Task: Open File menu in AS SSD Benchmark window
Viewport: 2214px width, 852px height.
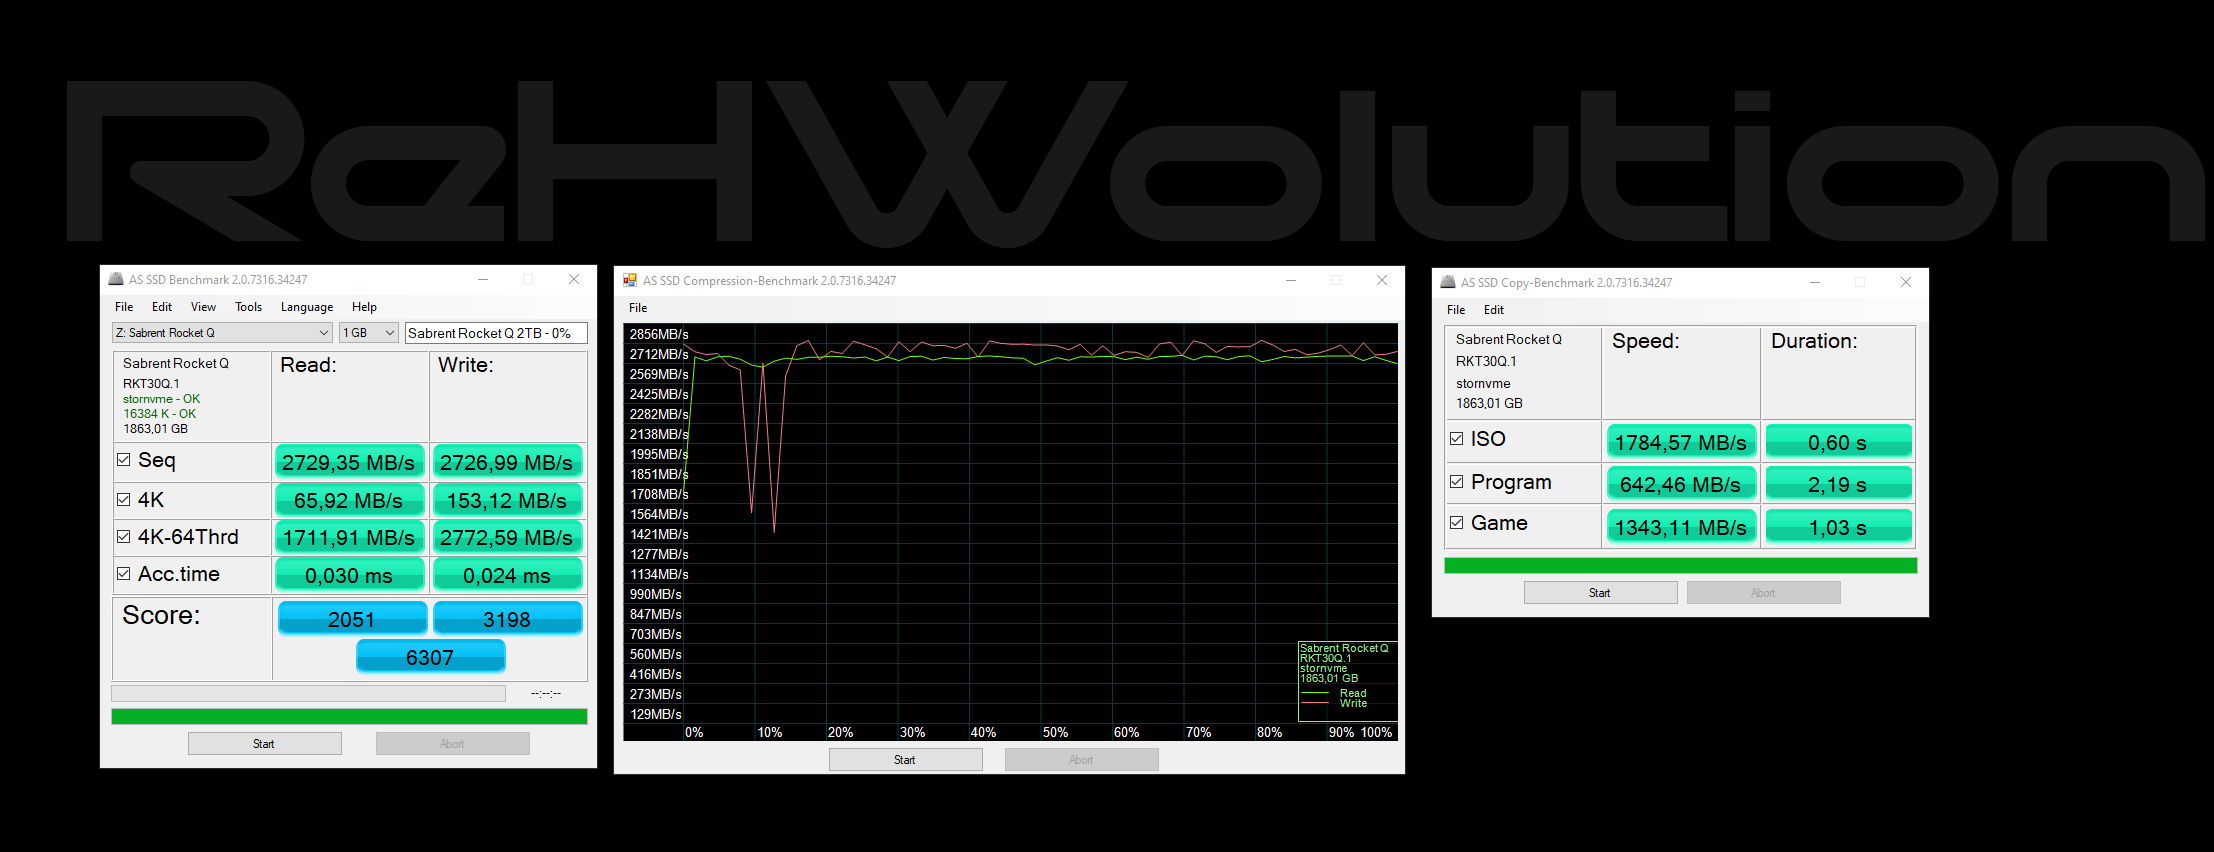Action: [124, 307]
